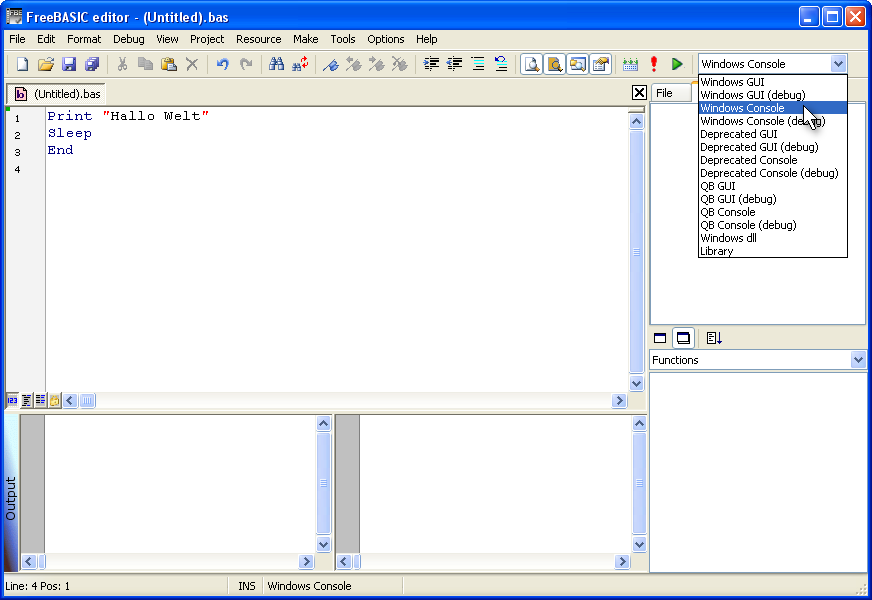Click the vertical Output panel label
The image size is (872, 600).
[x=11, y=498]
